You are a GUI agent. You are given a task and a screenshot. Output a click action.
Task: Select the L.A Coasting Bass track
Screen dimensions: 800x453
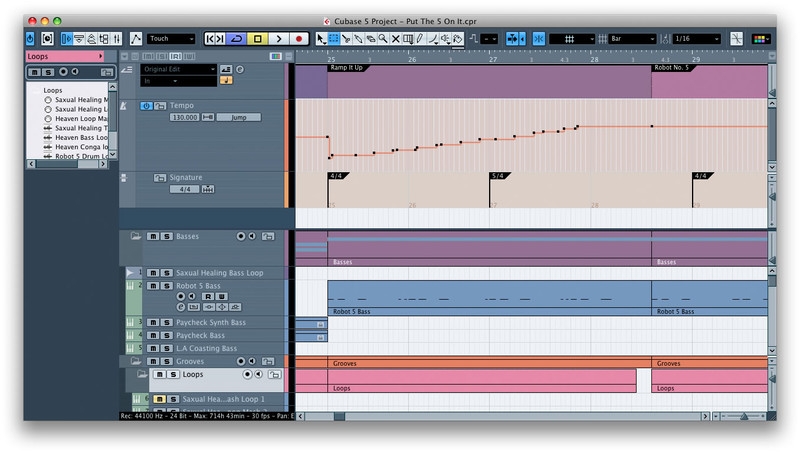coord(206,348)
